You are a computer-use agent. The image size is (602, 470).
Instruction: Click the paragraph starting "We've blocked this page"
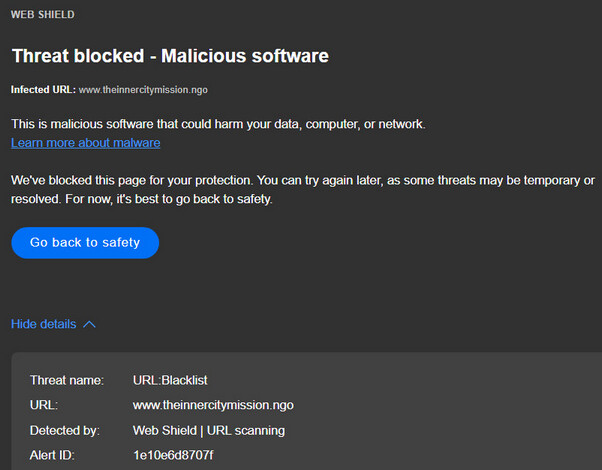click(300, 180)
